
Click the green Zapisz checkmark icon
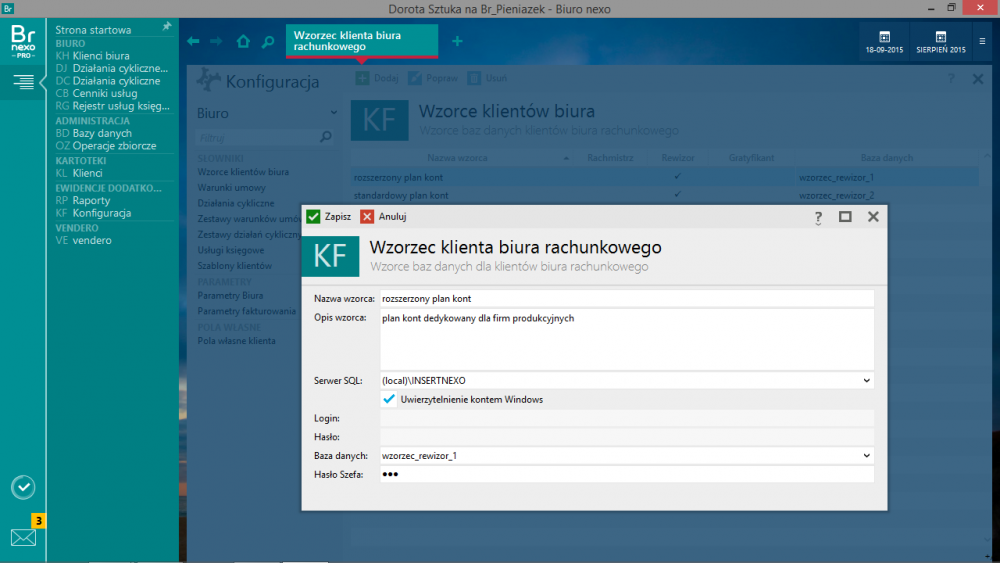point(313,216)
